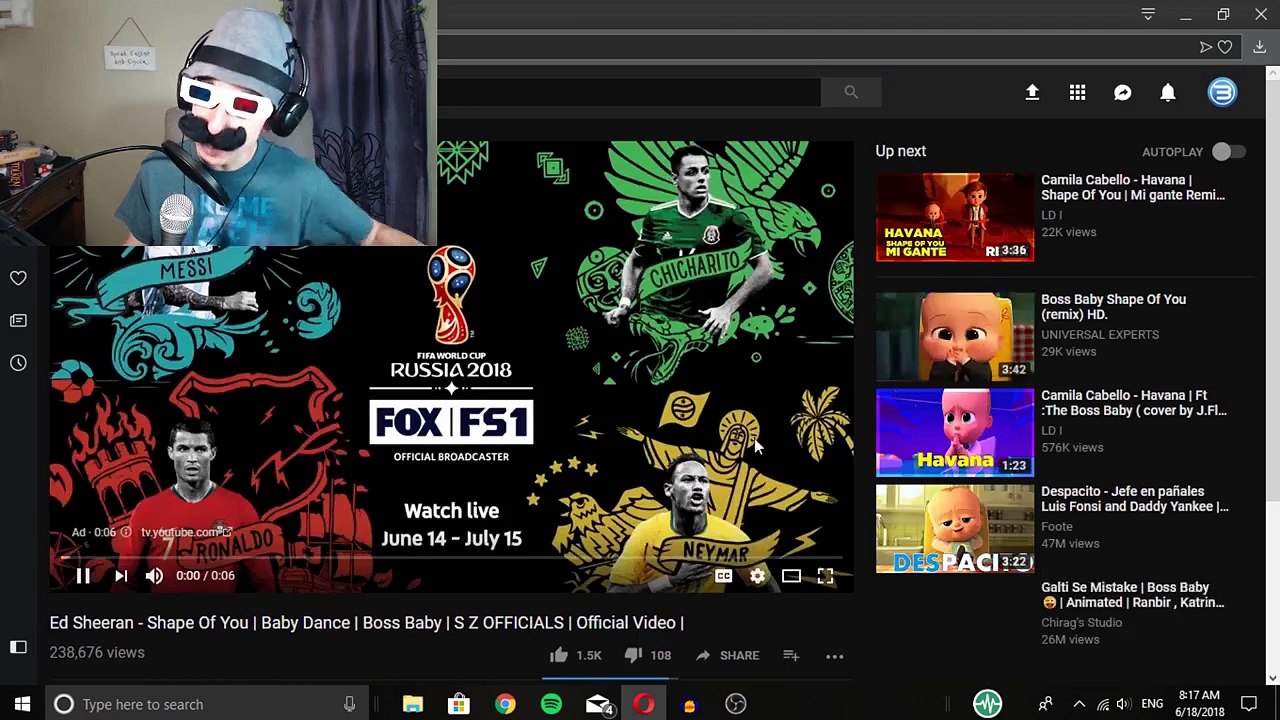Viewport: 1280px width, 720px height.
Task: Open the Boss Baby Shape Of You thumbnail
Action: pos(955,337)
